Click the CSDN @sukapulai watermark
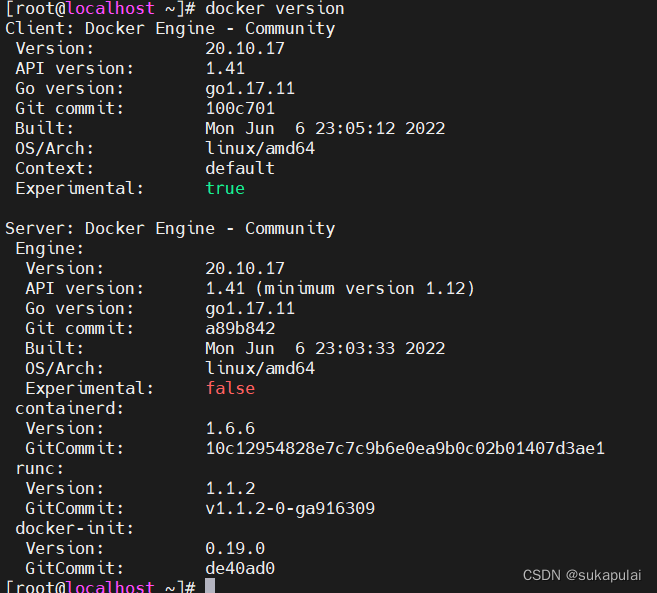The height and width of the screenshot is (593, 657). (582, 575)
